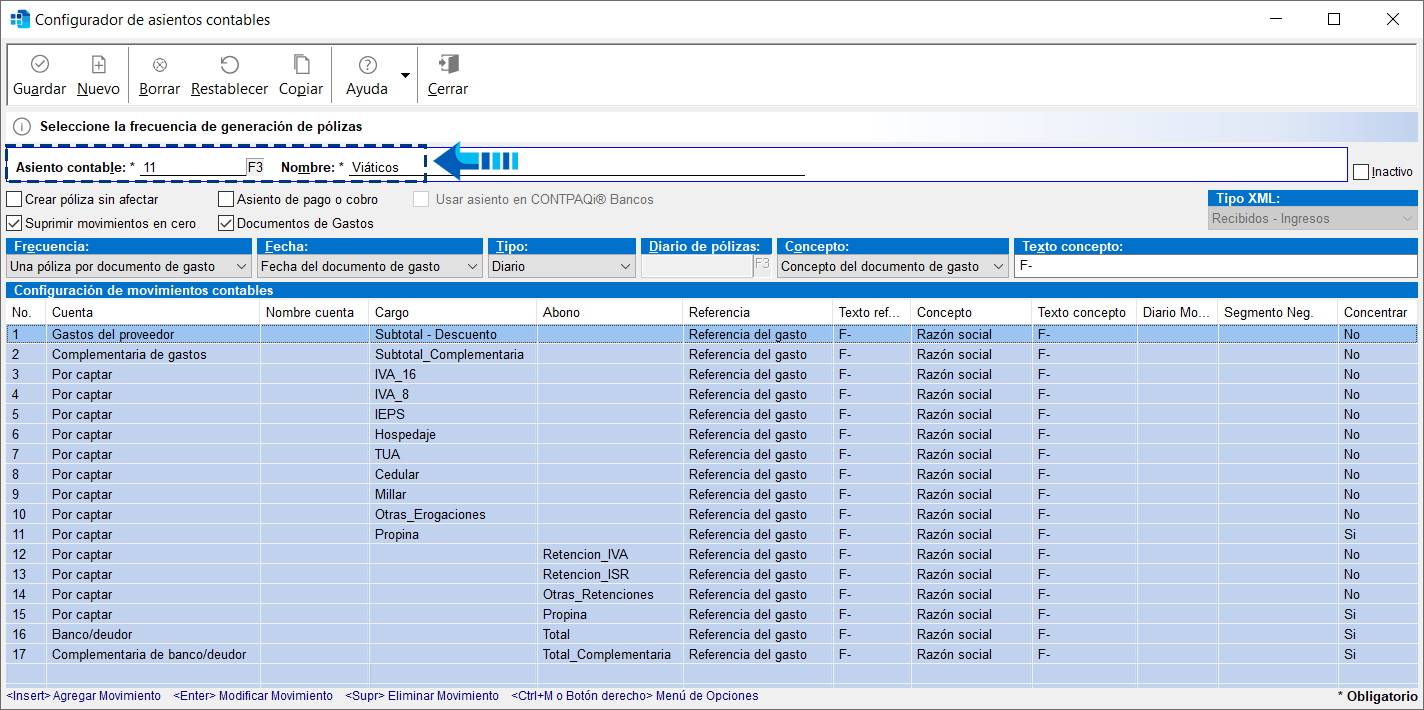
Task: Uncheck Suprimir movimientos en cero
Action: click(14, 223)
